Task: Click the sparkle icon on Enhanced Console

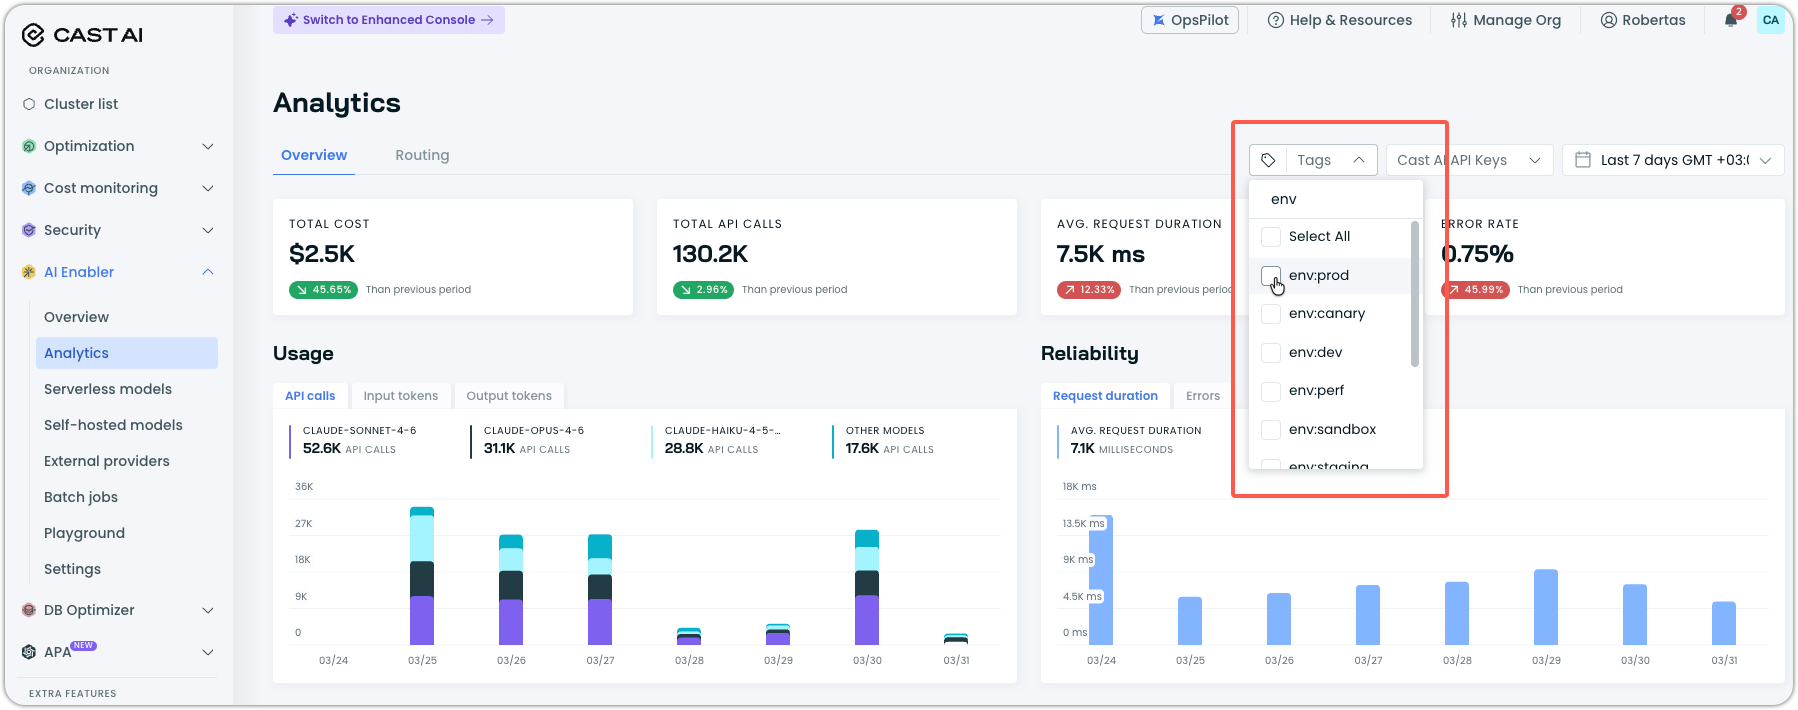Action: (291, 20)
